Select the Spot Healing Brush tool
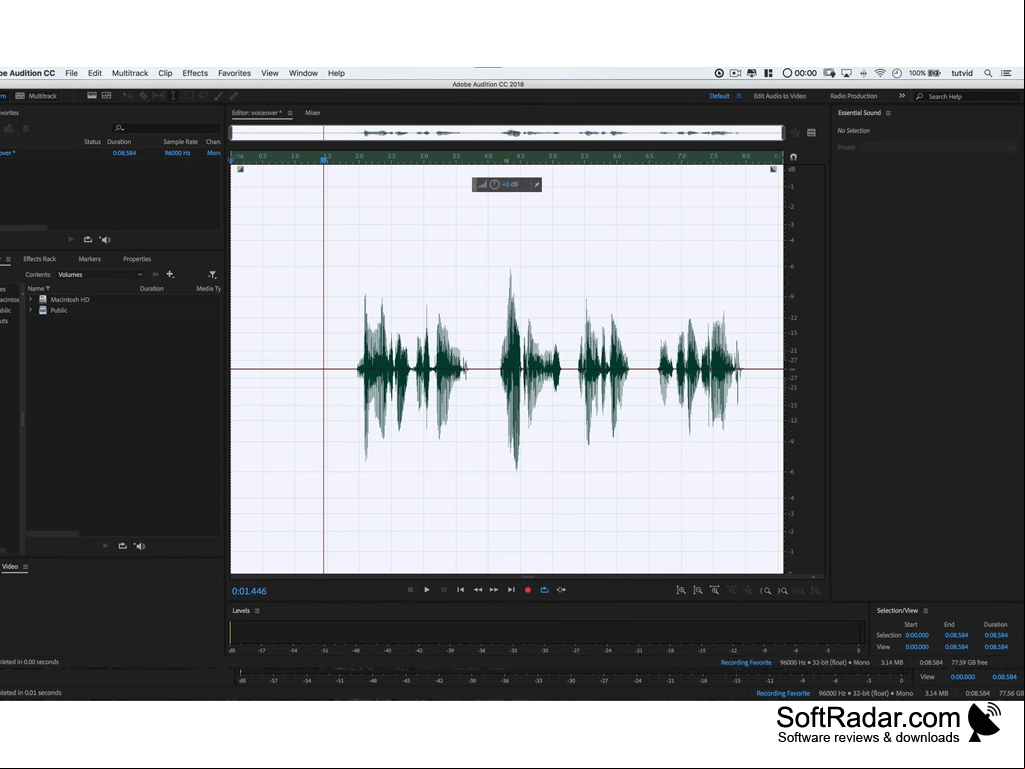Image resolution: width=1025 pixels, height=769 pixels. tap(233, 95)
